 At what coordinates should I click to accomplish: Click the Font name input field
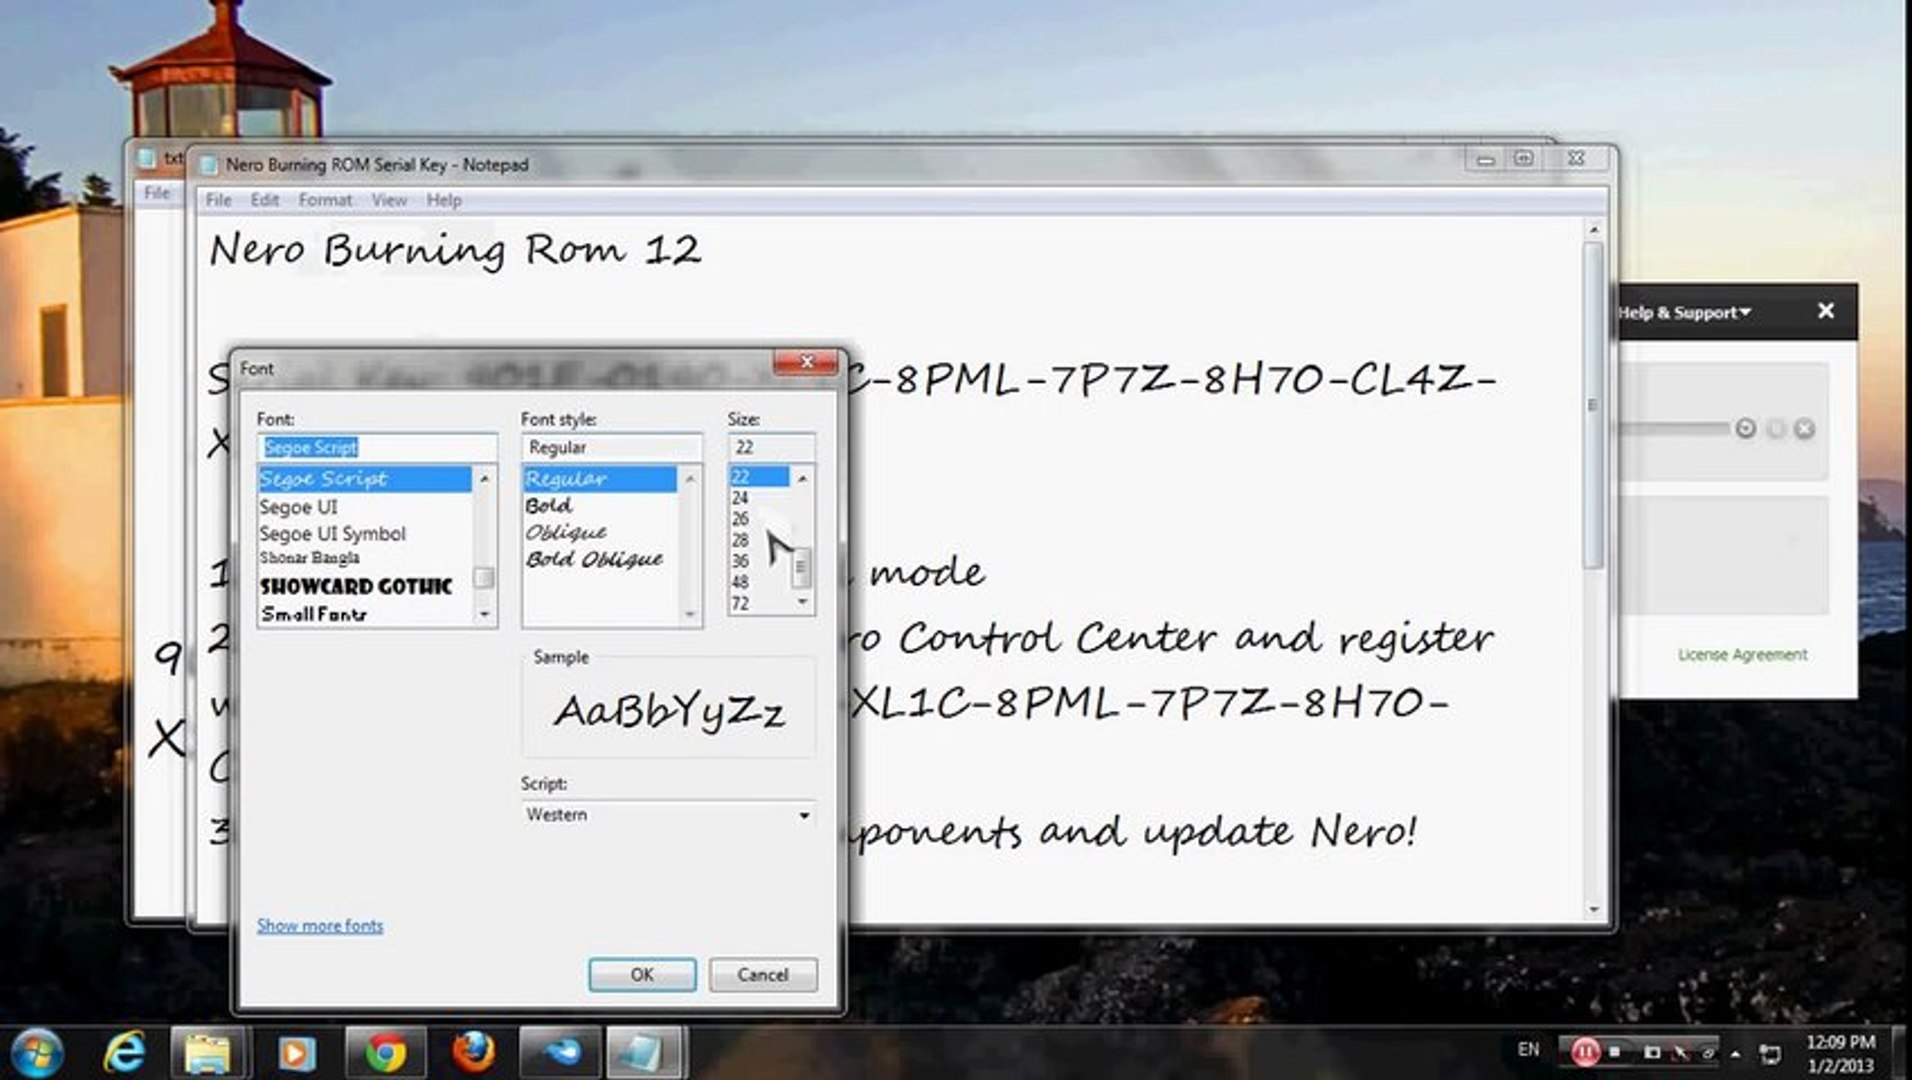pyautogui.click(x=377, y=447)
